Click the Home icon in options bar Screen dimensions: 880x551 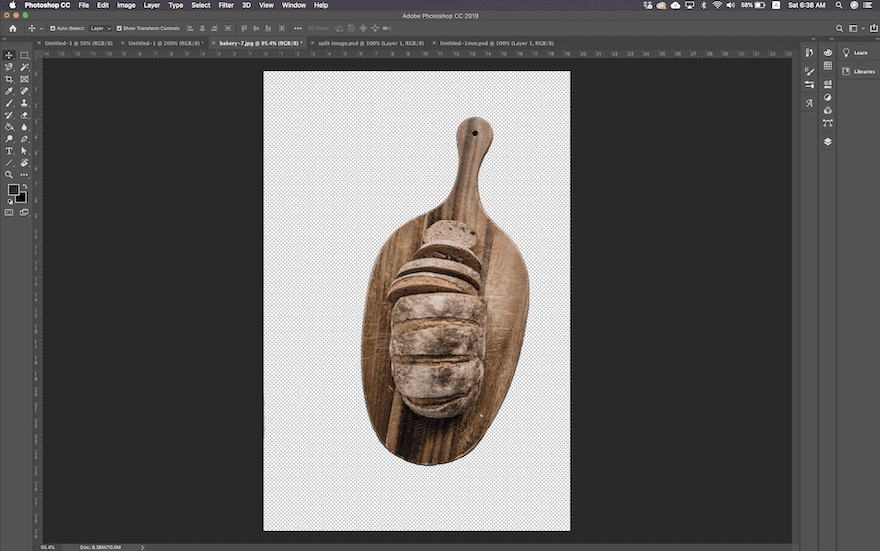point(13,28)
